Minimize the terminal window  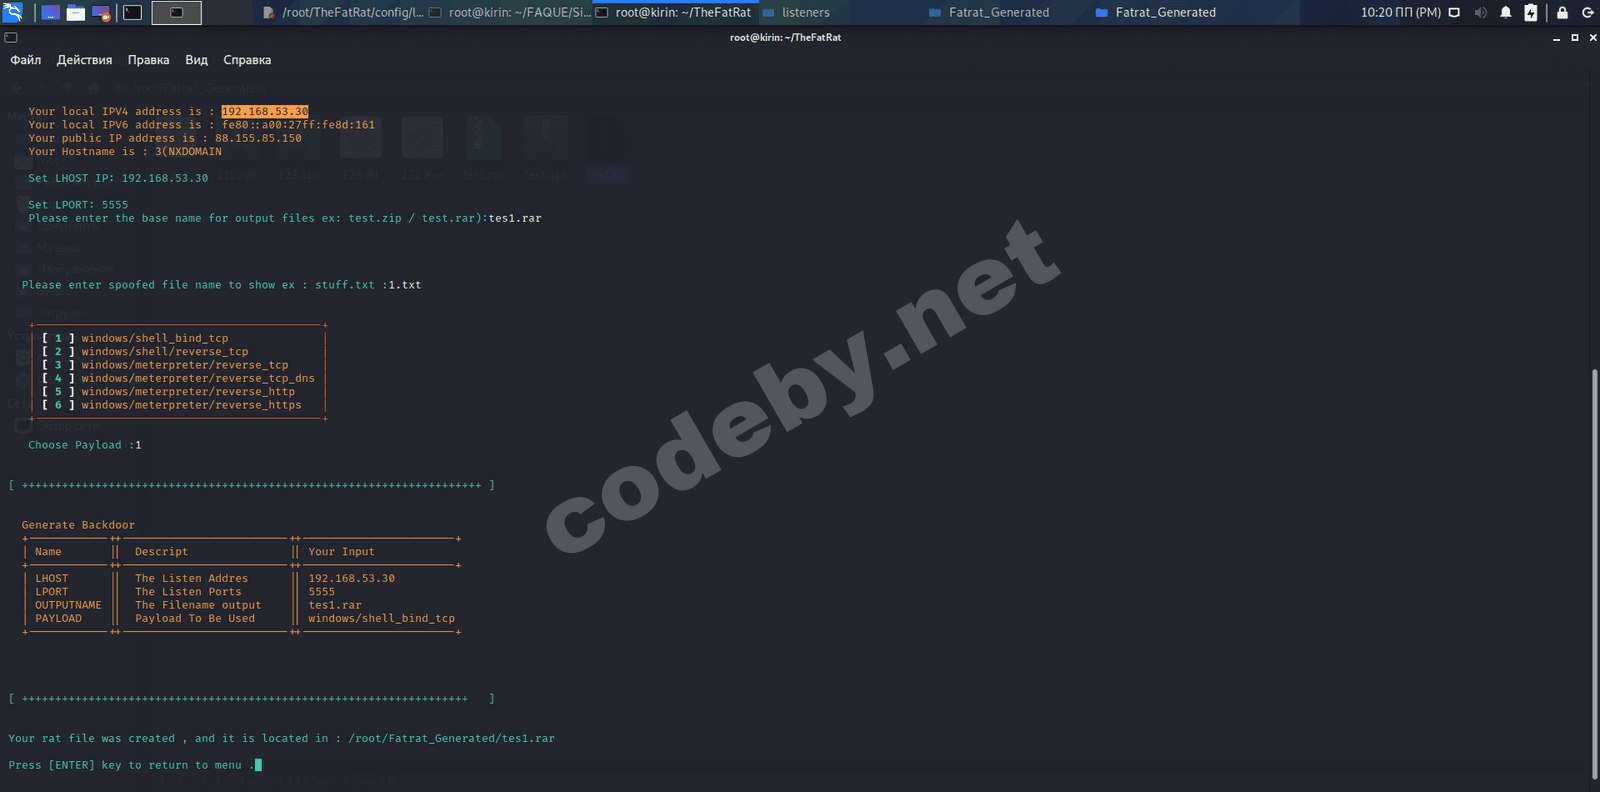click(x=1557, y=38)
